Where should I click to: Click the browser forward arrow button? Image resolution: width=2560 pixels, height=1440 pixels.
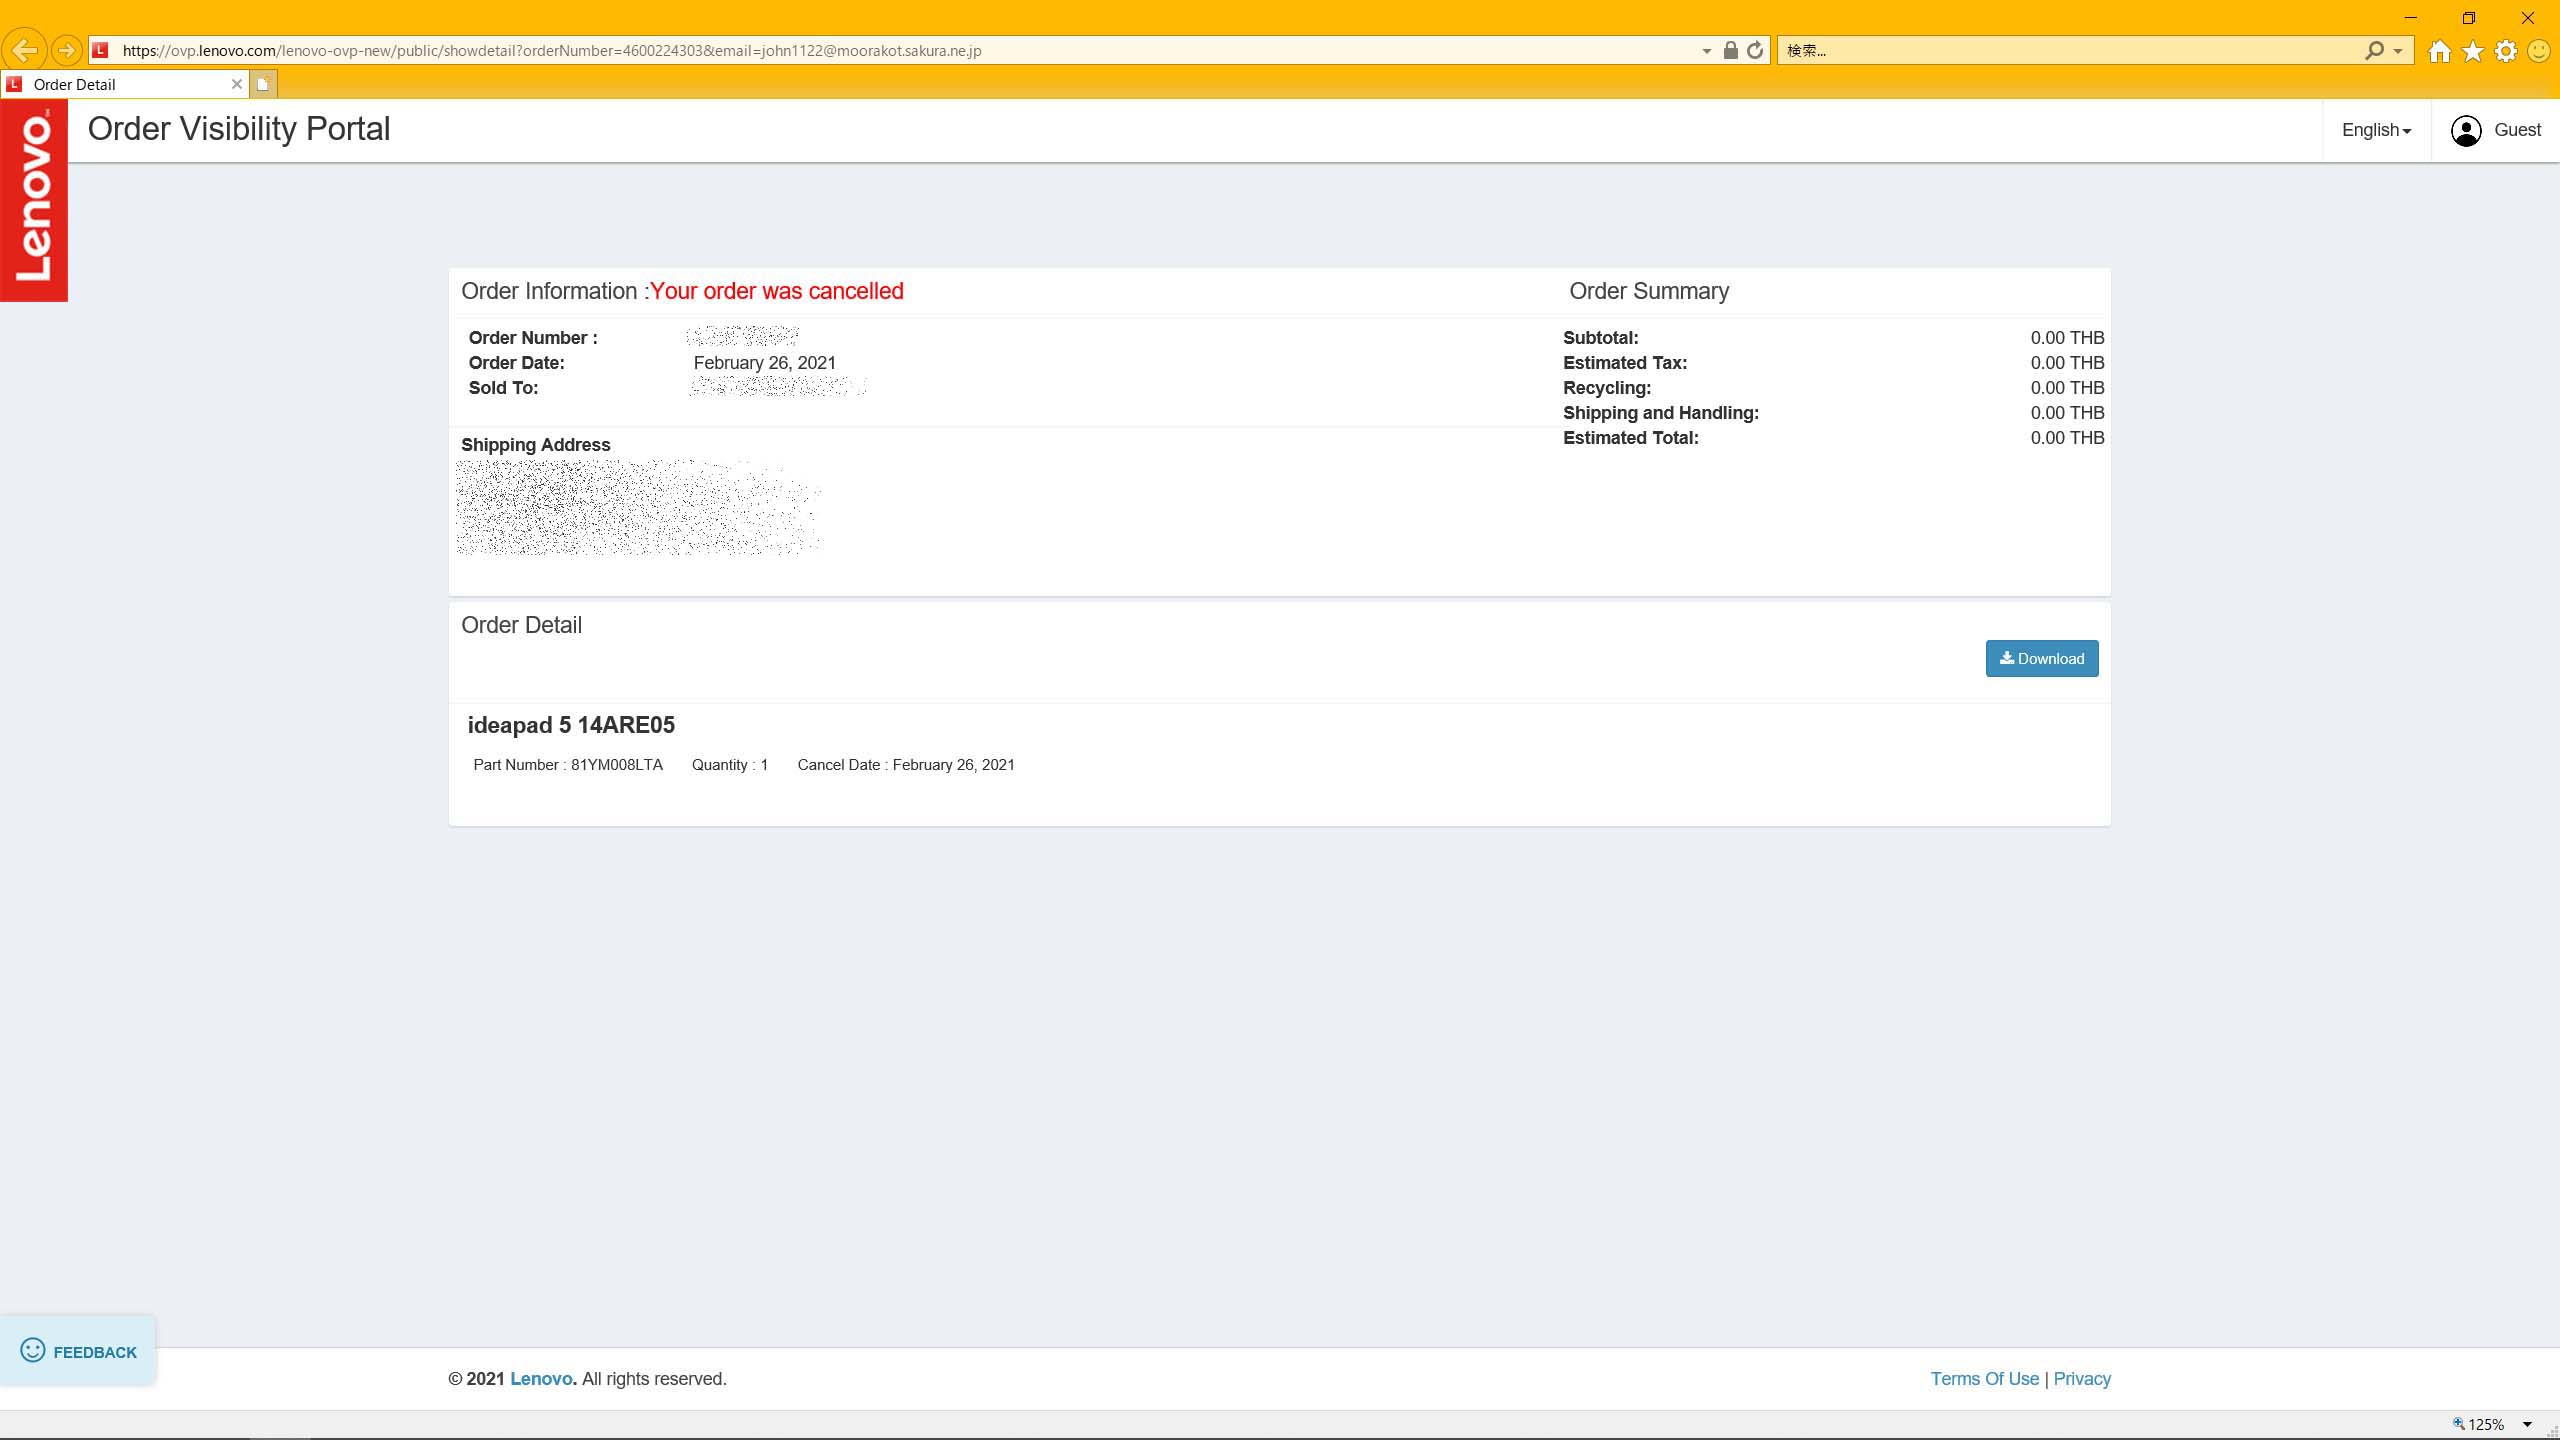pos(66,50)
